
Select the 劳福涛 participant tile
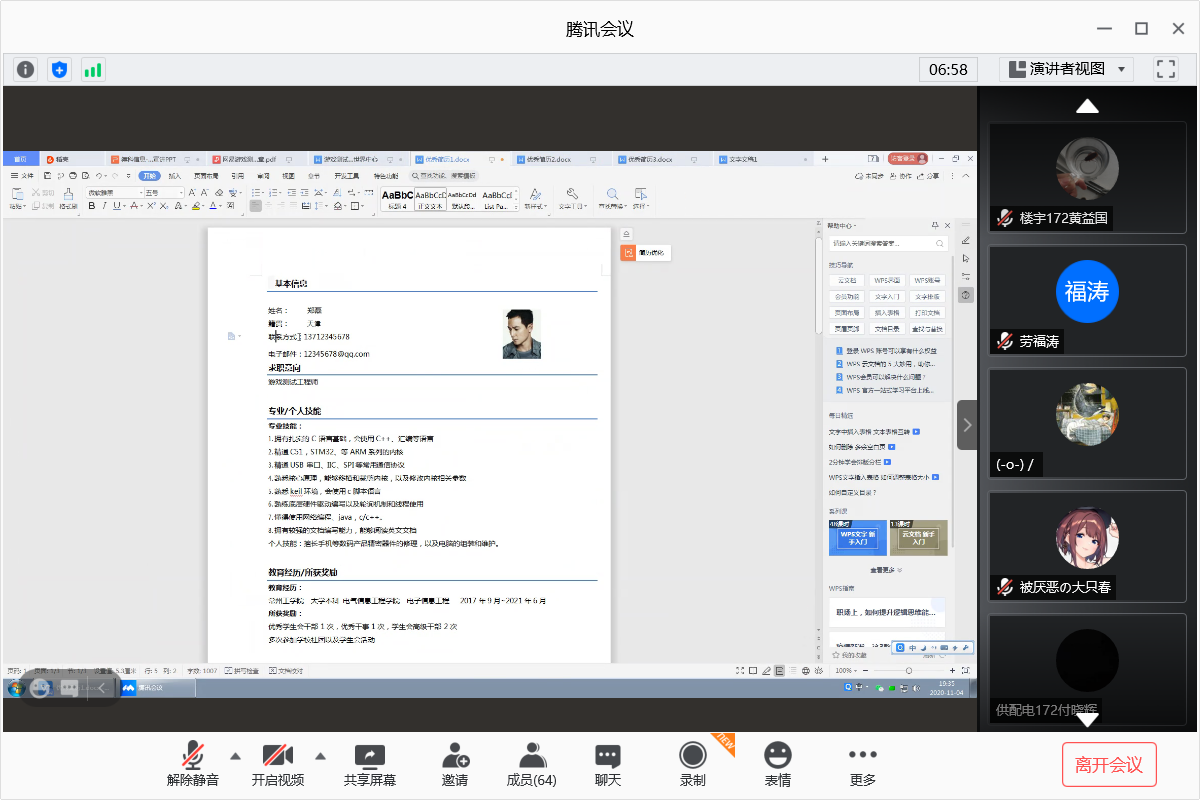1087,300
